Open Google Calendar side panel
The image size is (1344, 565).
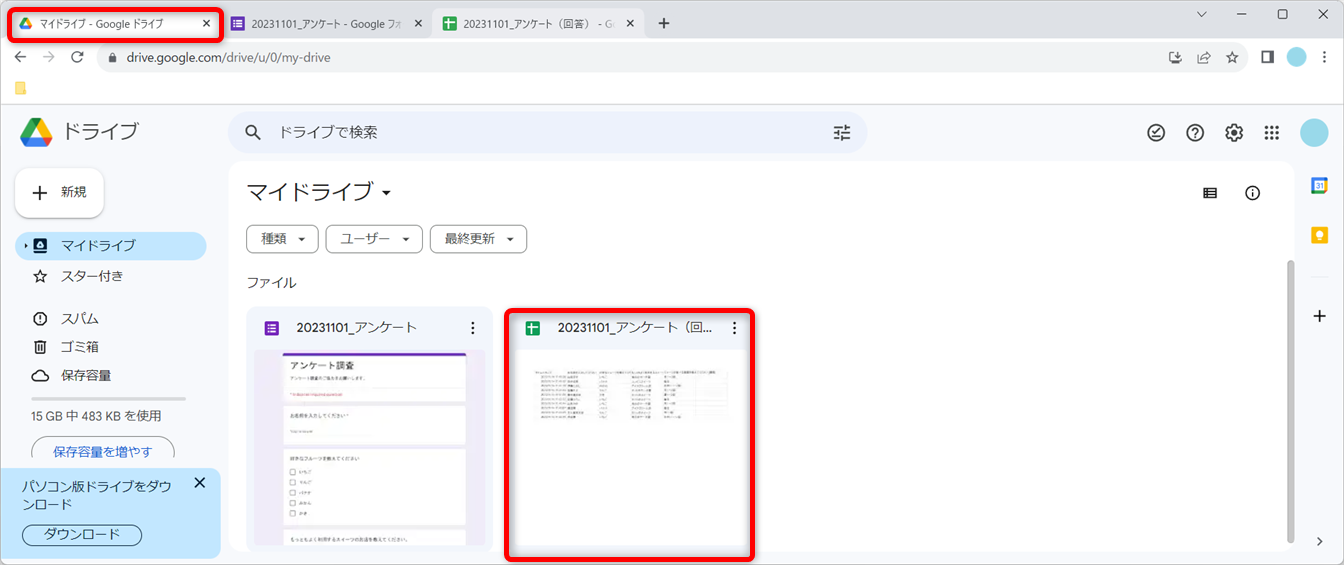point(1319,186)
